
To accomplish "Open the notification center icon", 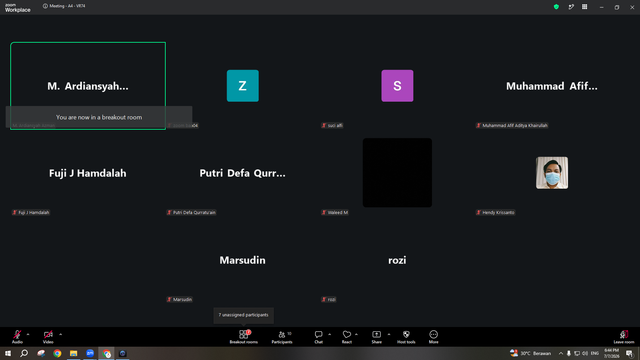I will point(629,353).
